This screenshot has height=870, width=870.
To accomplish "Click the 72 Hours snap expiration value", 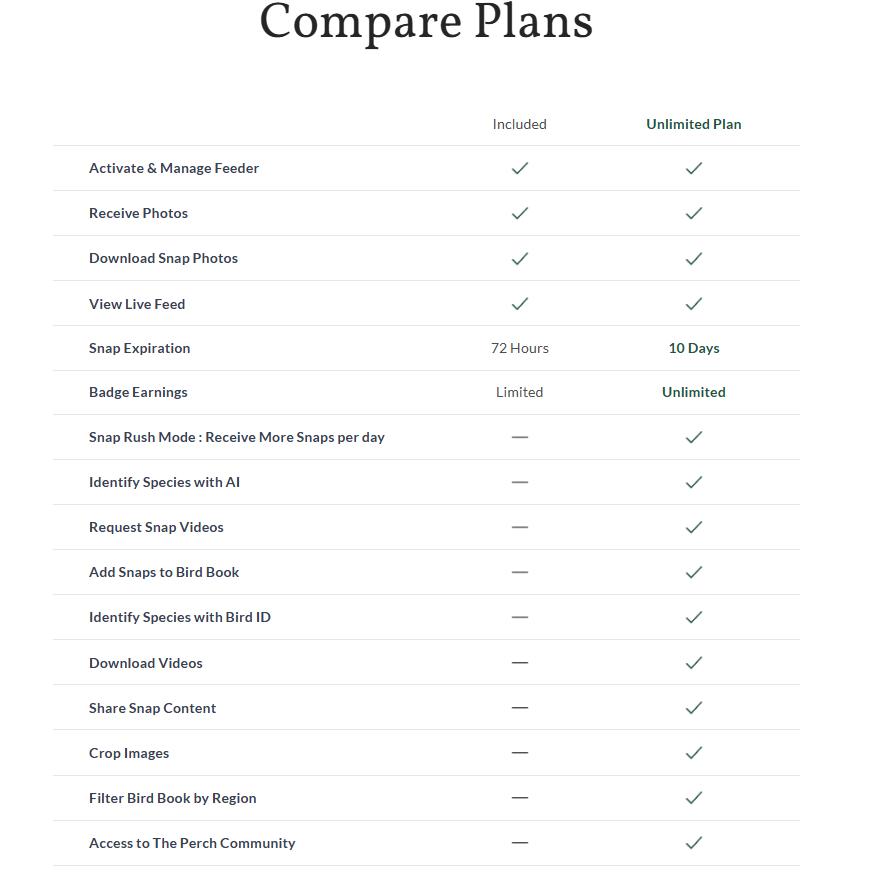I will click(x=519, y=348).
